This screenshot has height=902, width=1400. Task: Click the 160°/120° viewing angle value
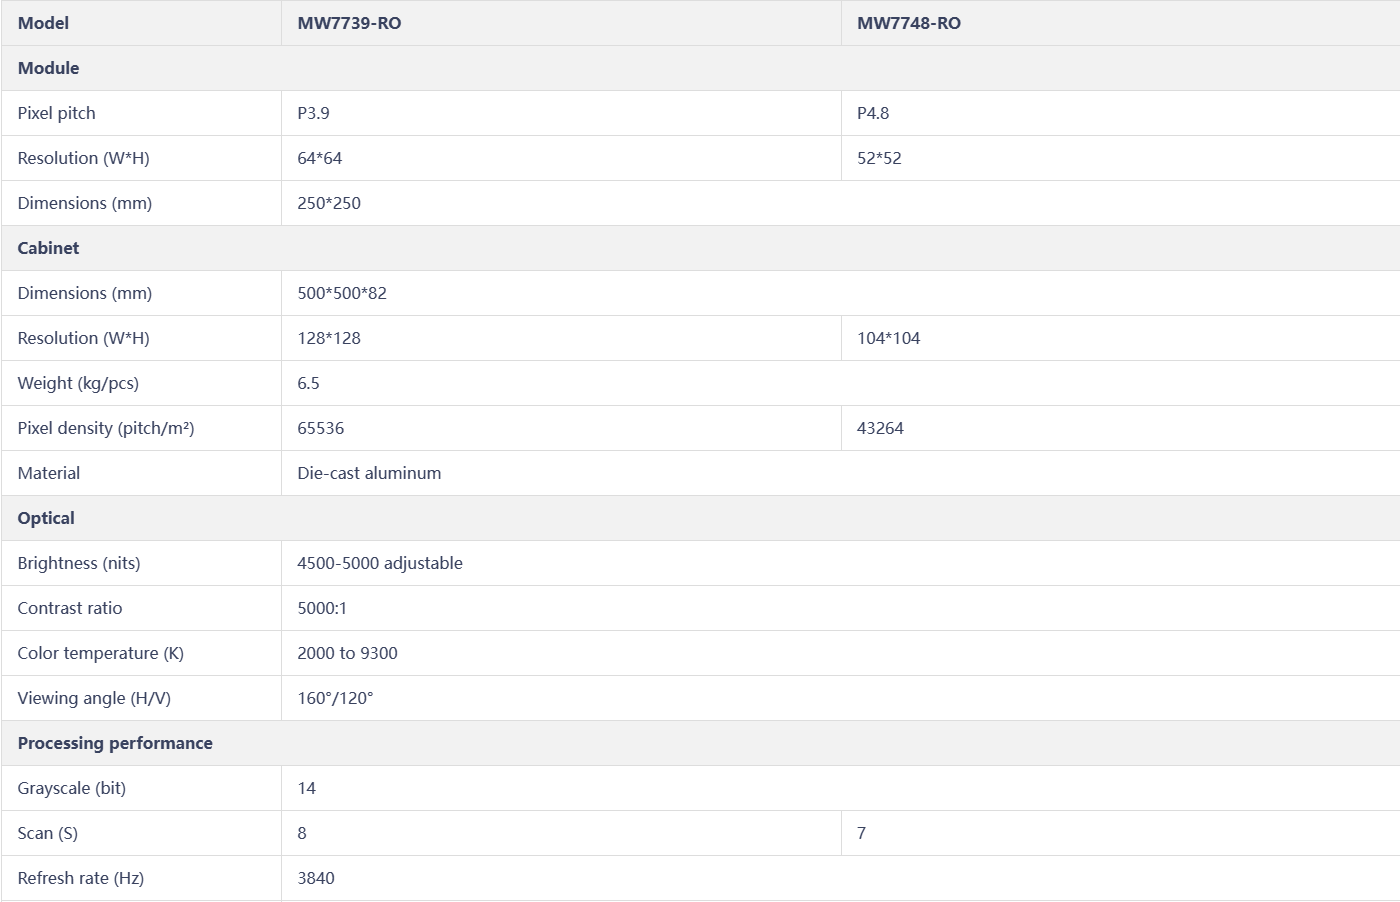335,698
